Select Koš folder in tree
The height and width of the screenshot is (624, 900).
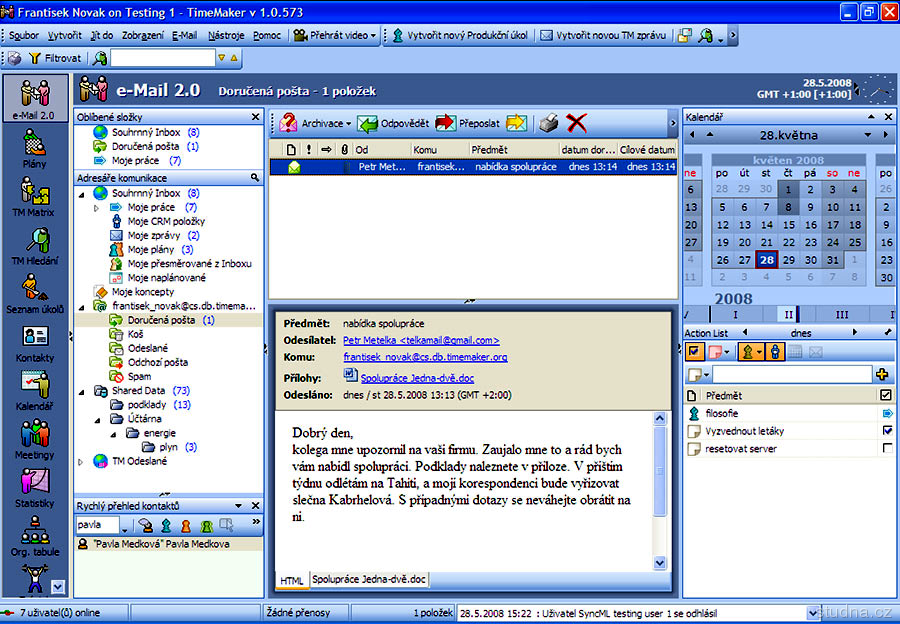click(x=135, y=334)
